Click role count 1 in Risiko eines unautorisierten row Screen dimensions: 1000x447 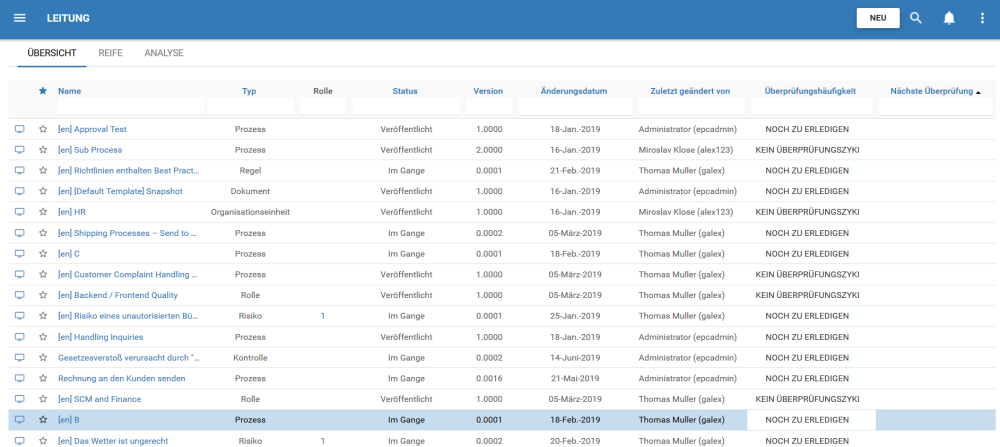(323, 316)
